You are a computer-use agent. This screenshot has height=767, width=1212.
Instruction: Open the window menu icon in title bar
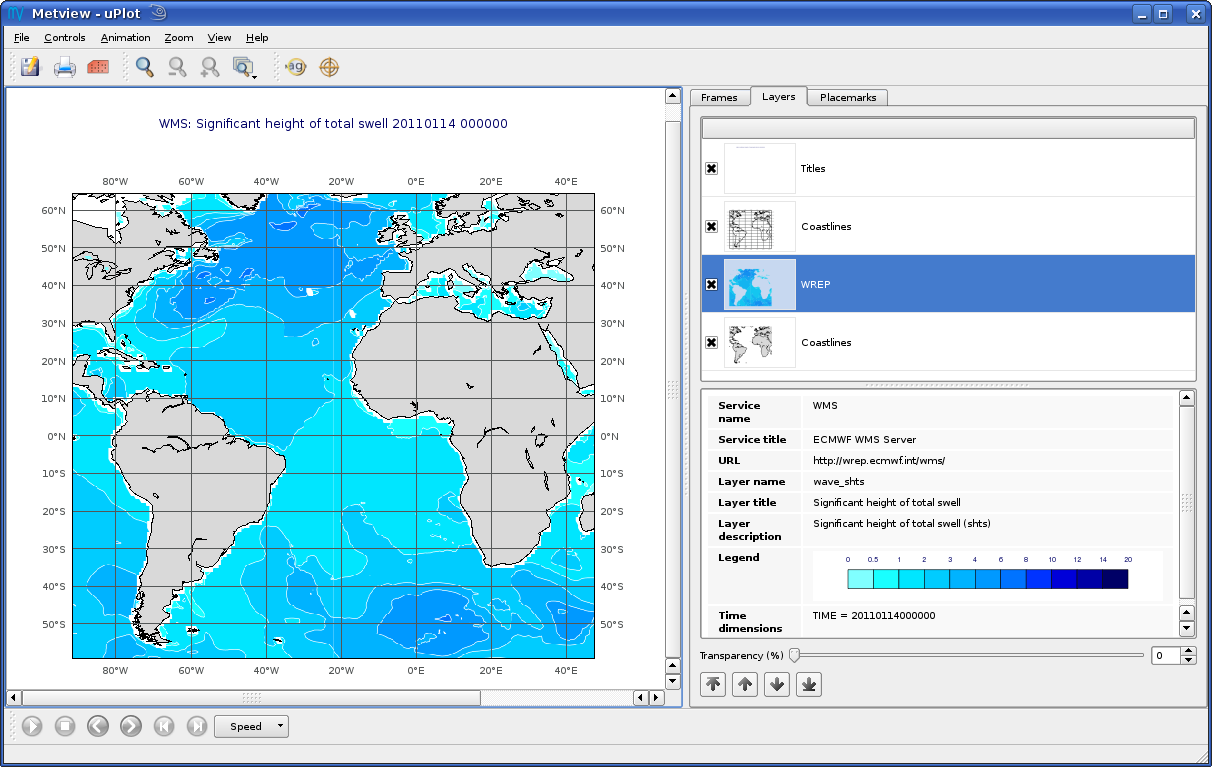pyautogui.click(x=16, y=13)
